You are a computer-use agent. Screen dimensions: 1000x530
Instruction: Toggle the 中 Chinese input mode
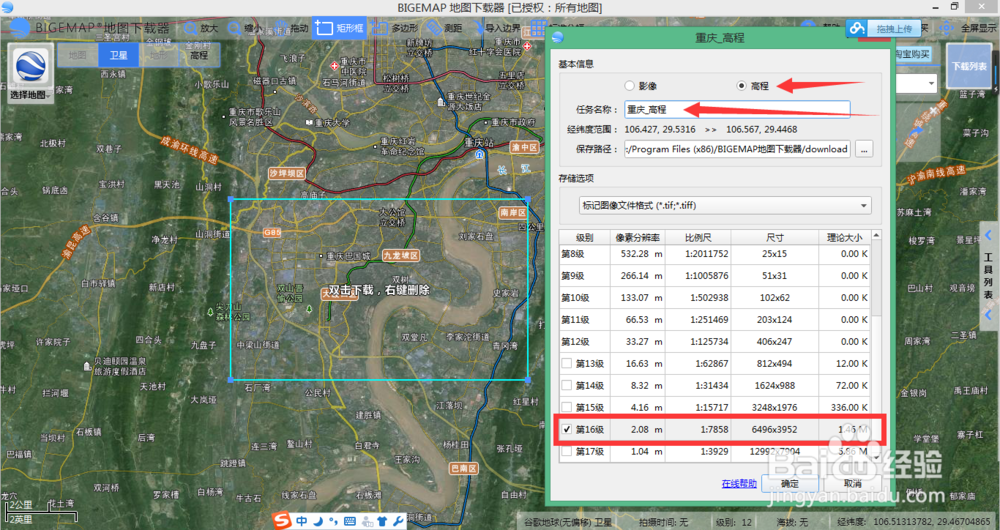pos(302,521)
